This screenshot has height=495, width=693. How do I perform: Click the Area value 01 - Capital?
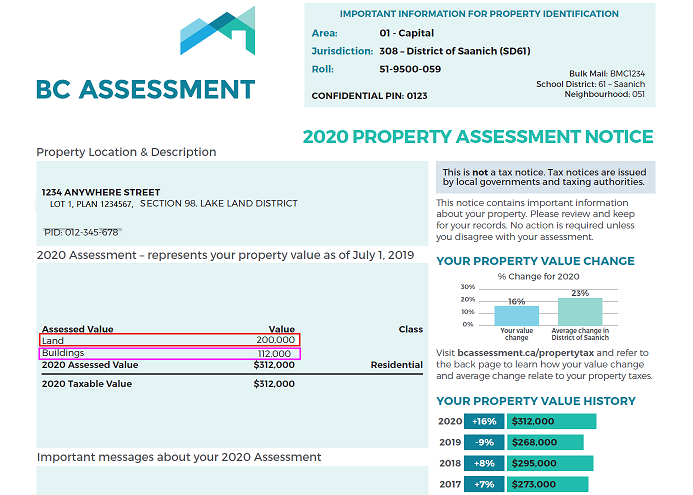[406, 33]
